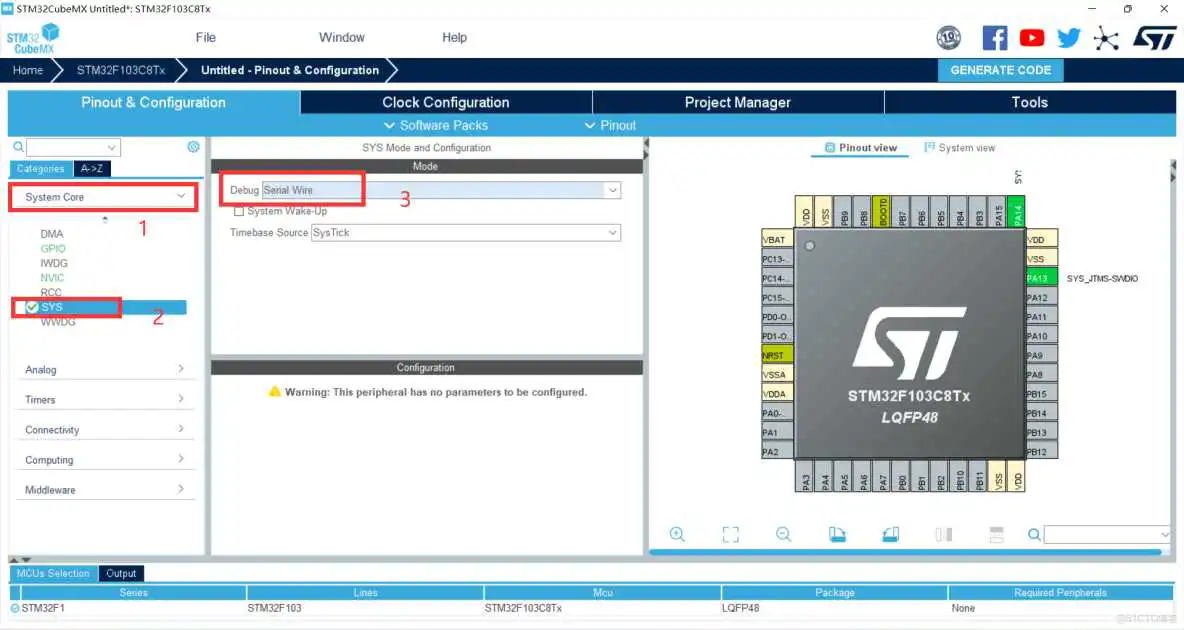The image size is (1184, 630).
Task: Zoom out on the pinout view
Action: [x=783, y=534]
